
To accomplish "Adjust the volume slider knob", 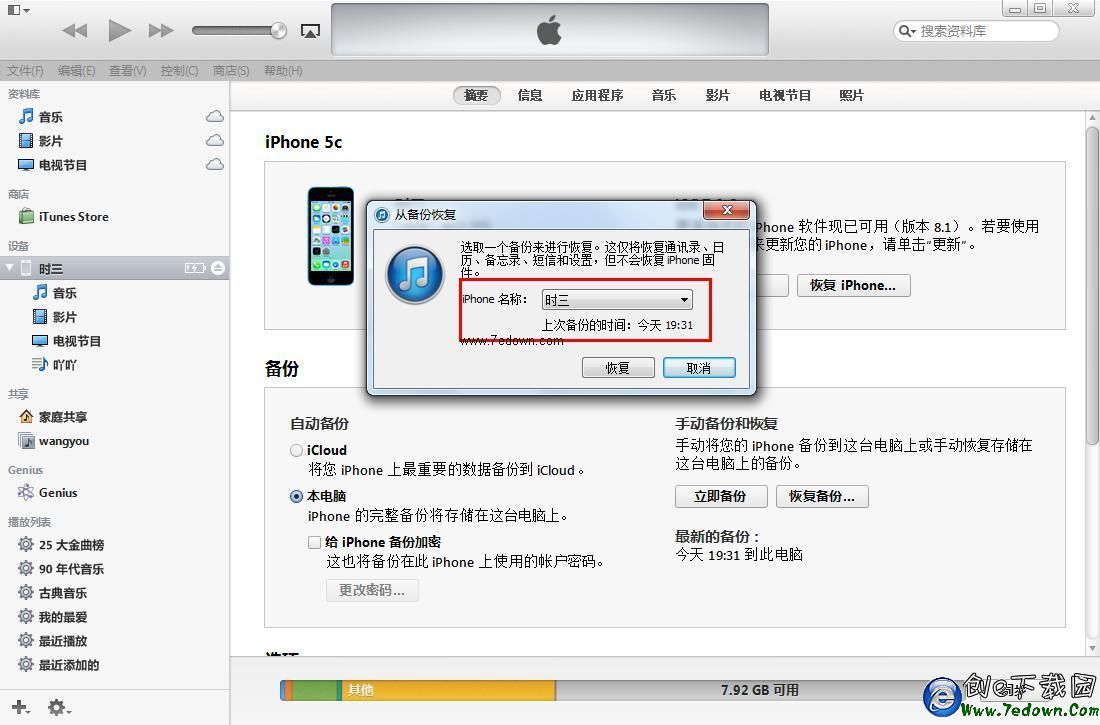I will (x=279, y=30).
